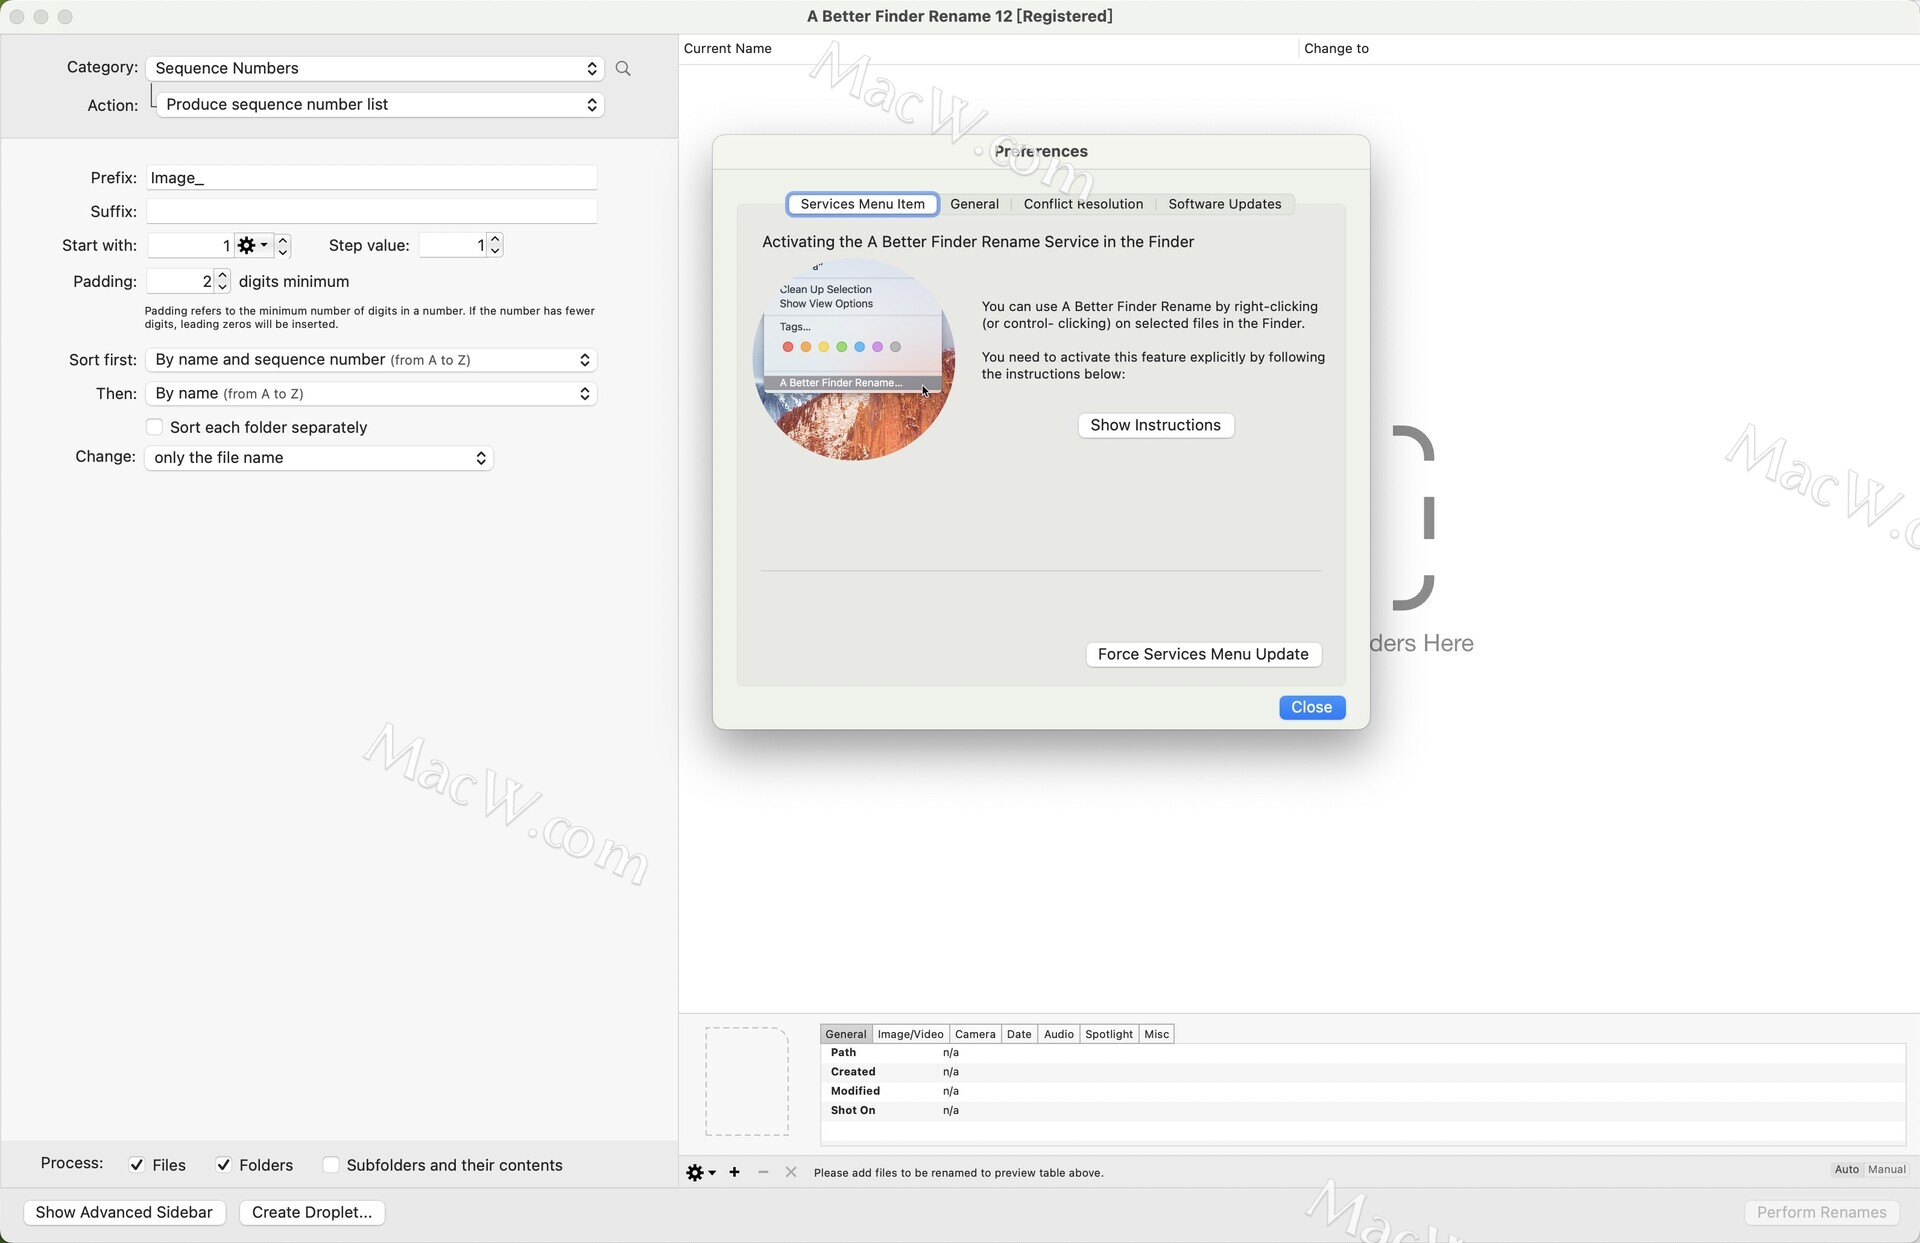
Task: Click the Start with stepper arrows
Action: [283, 245]
